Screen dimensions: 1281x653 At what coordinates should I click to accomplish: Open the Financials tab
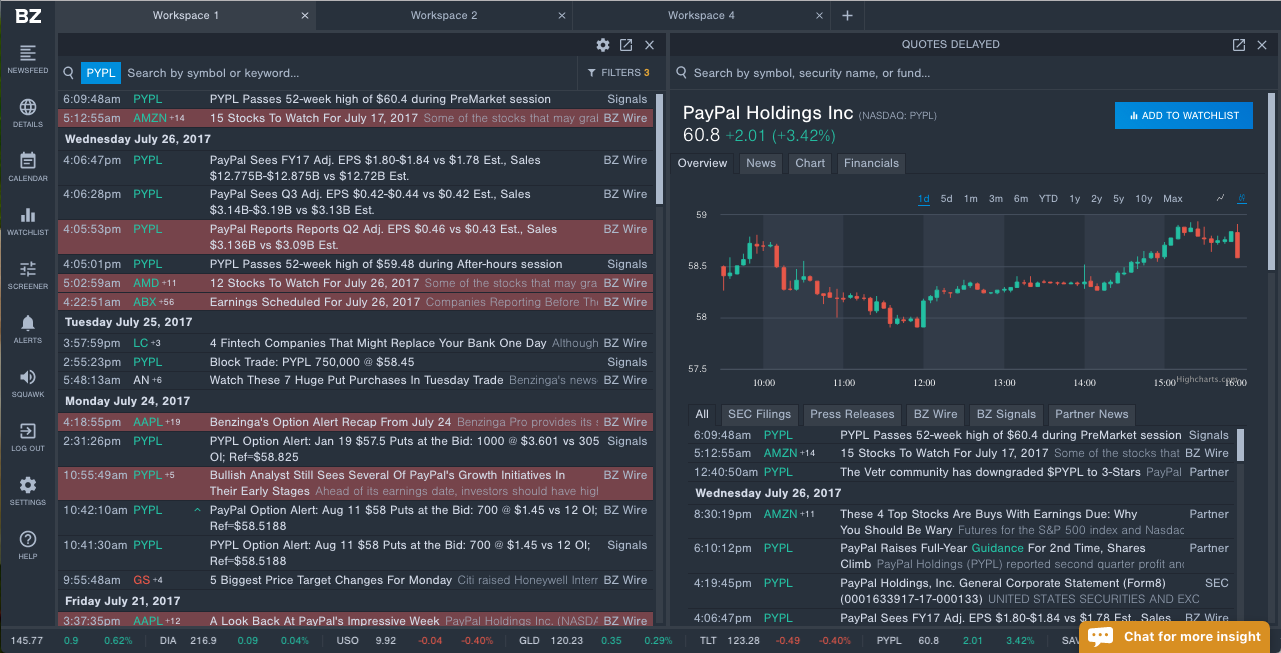tap(871, 163)
